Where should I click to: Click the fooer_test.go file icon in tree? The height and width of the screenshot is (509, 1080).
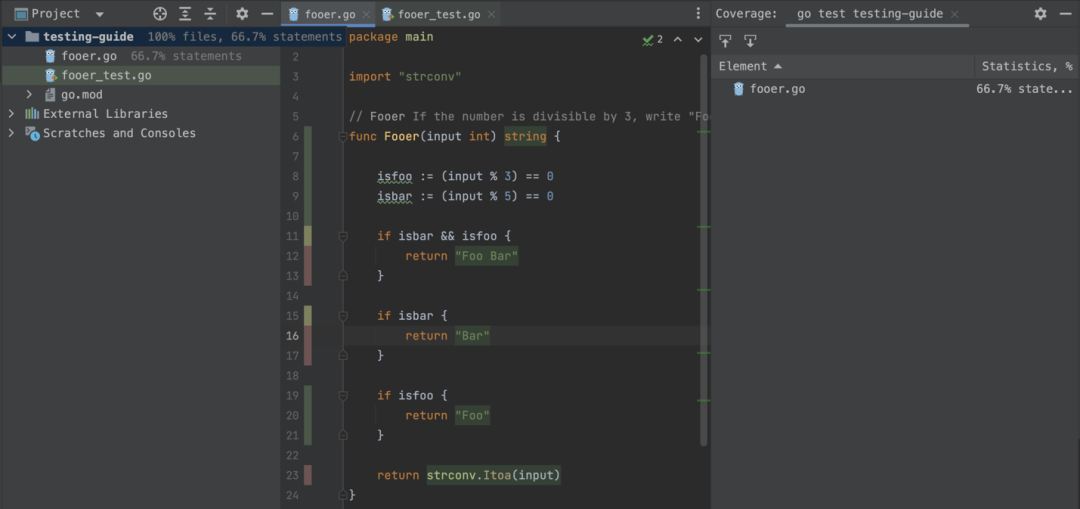[50, 75]
